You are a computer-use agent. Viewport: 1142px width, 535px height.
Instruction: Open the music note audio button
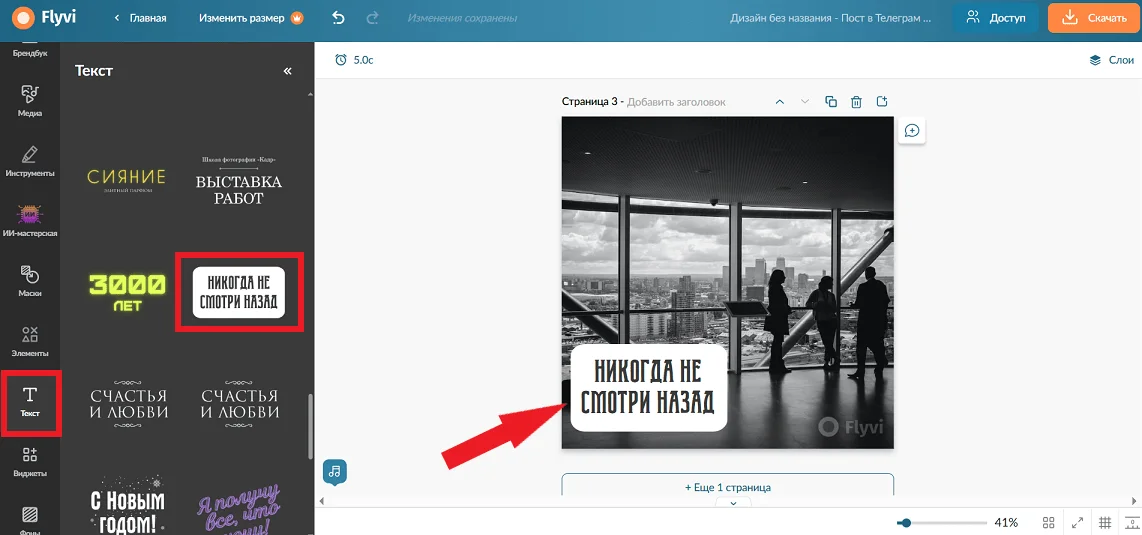pyautogui.click(x=335, y=471)
